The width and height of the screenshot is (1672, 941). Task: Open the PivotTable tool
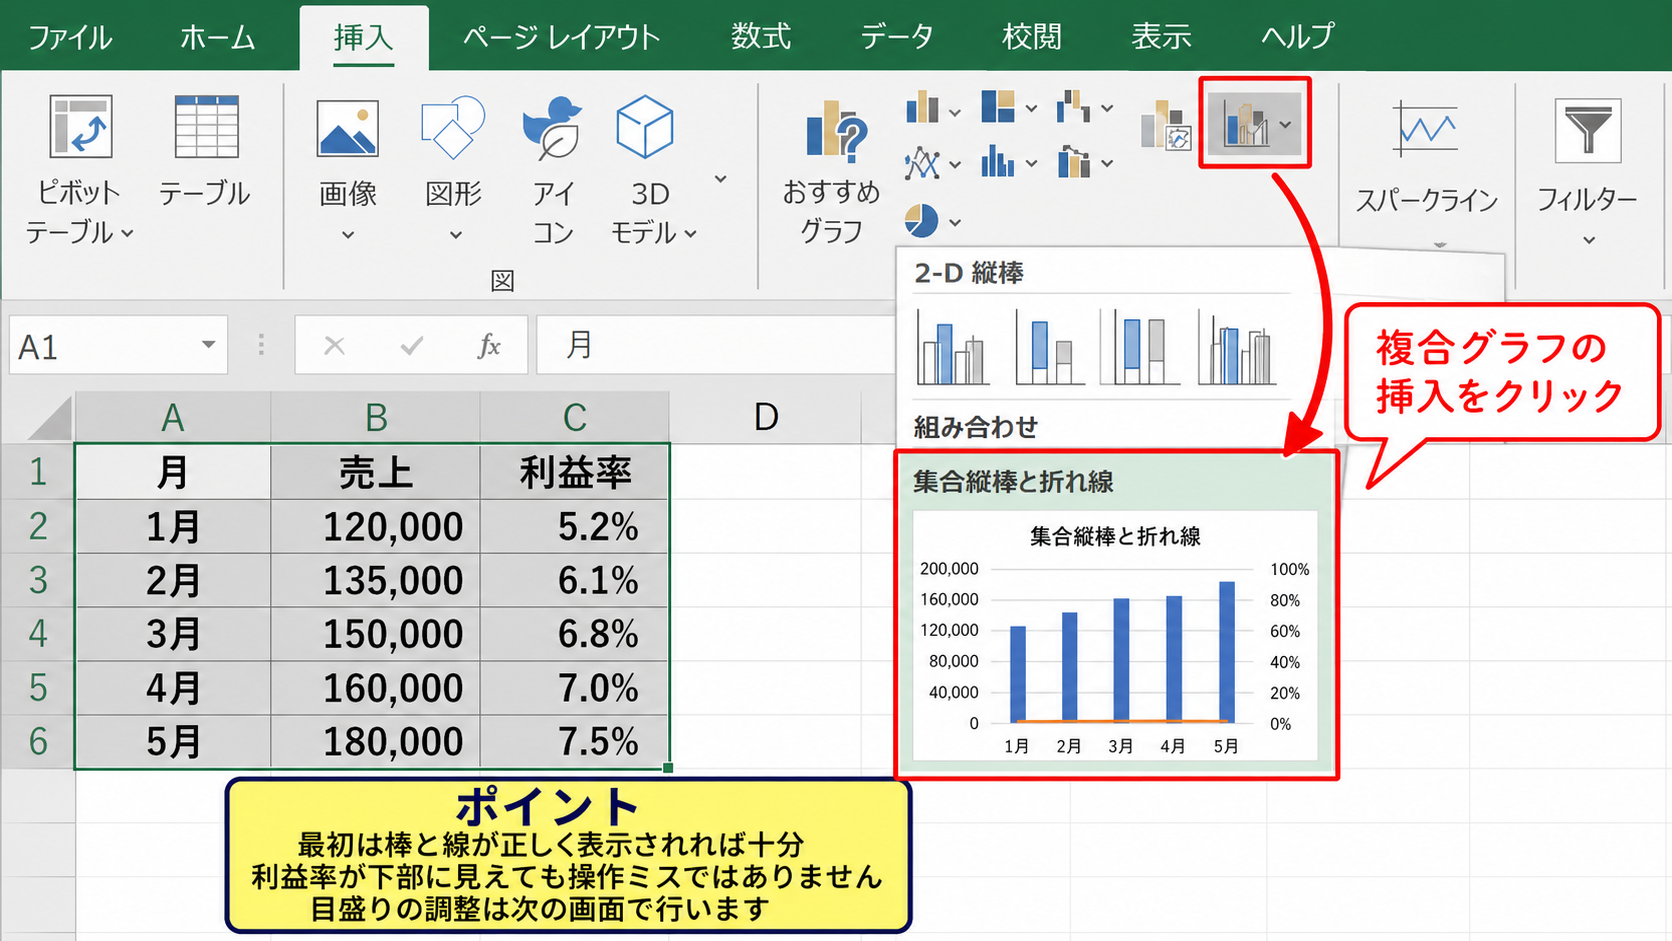click(80, 170)
